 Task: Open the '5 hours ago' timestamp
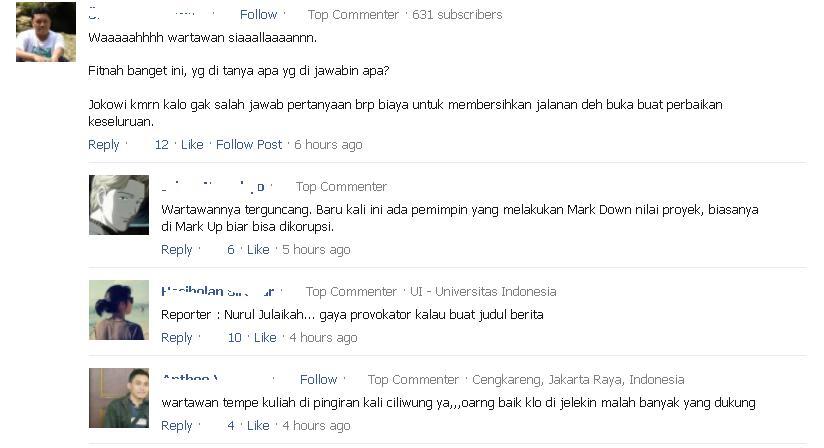[316, 249]
